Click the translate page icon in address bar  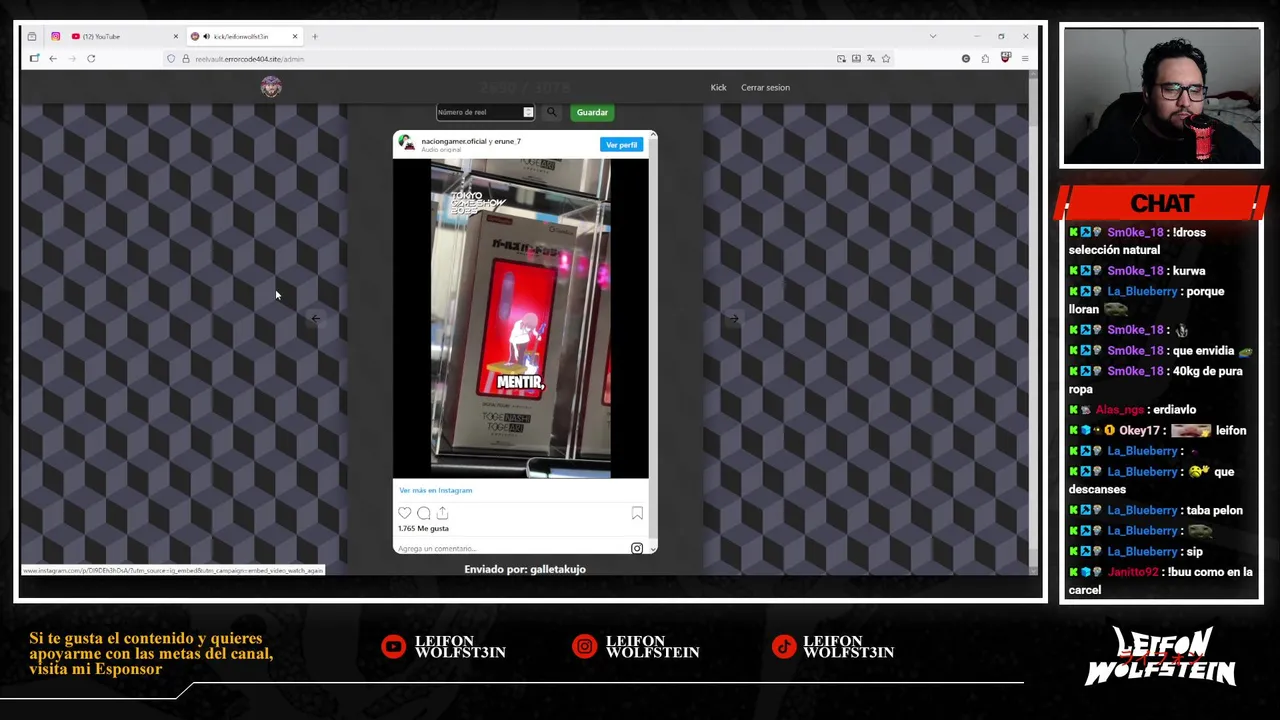click(871, 59)
